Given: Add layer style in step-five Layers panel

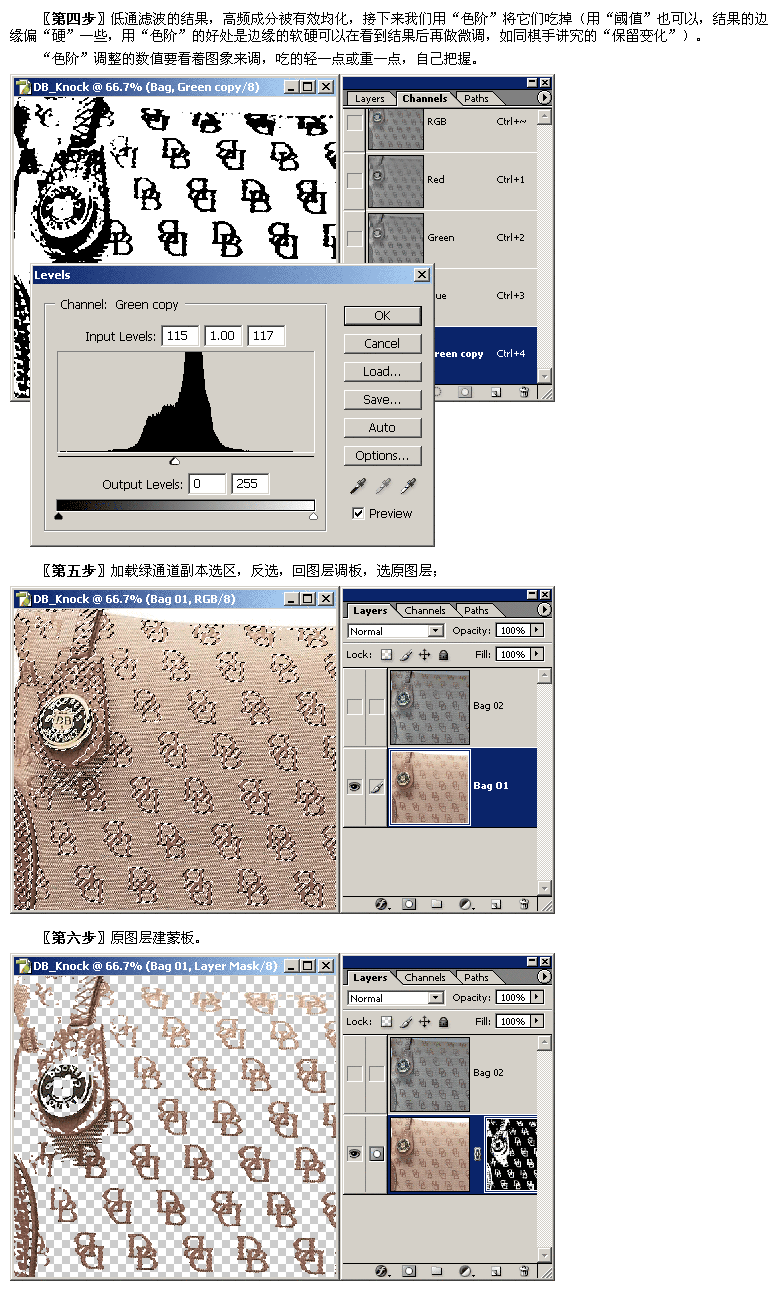Looking at the screenshot, I should (x=381, y=904).
